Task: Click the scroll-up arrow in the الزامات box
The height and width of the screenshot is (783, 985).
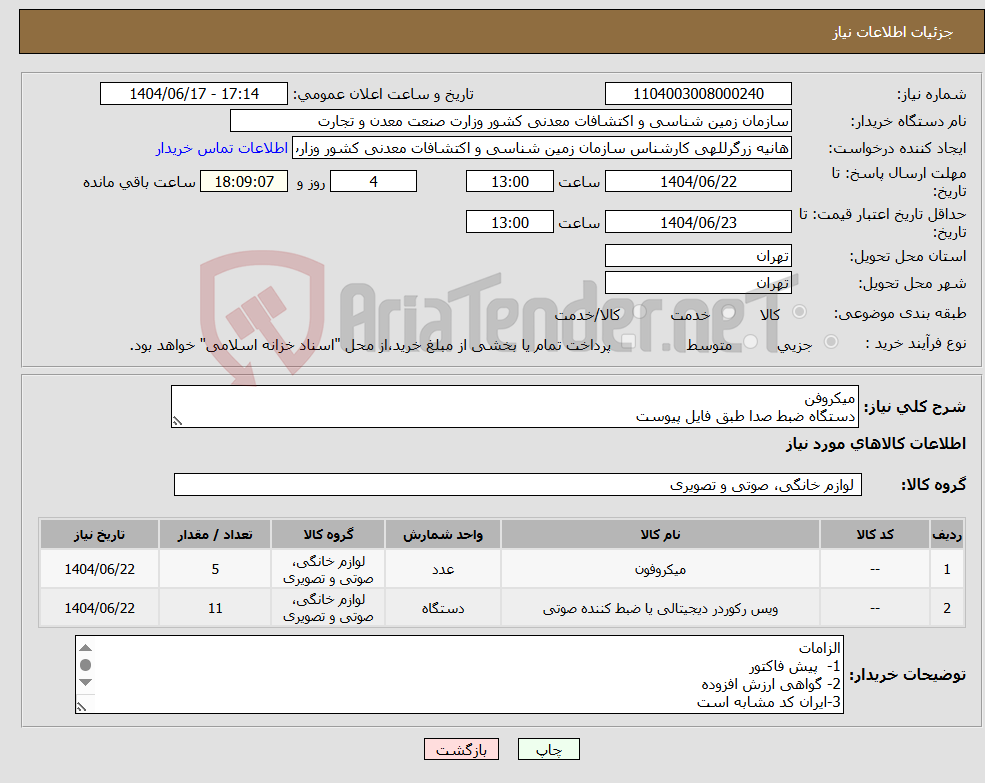Action: tap(86, 648)
